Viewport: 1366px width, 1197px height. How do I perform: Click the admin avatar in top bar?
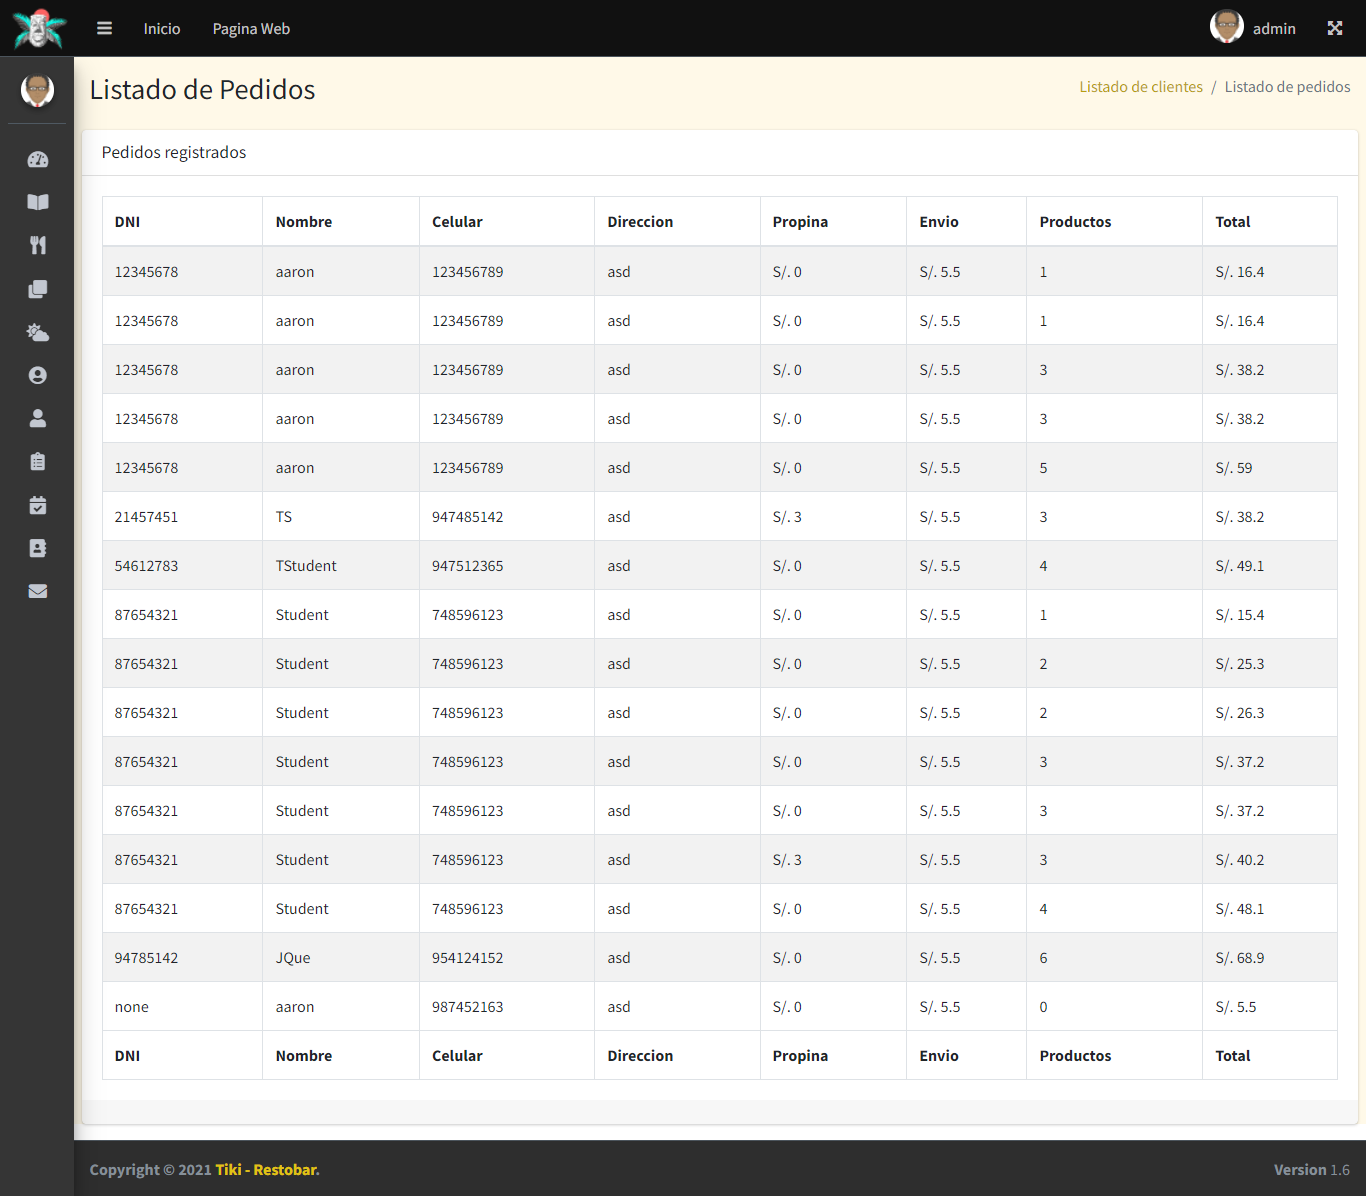point(1227,27)
